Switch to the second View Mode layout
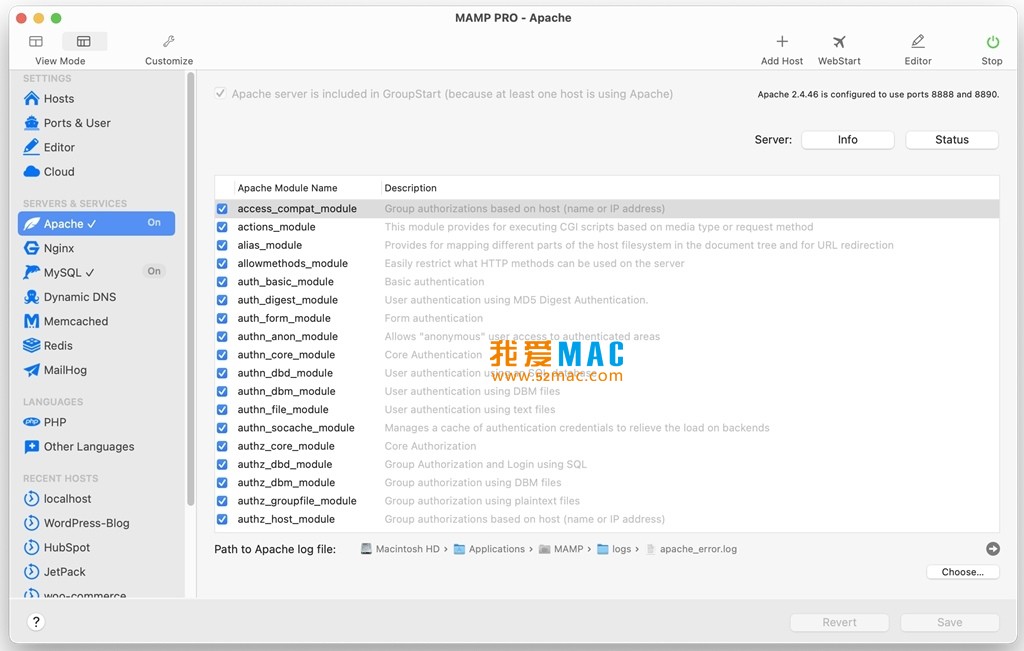The image size is (1024, 651). click(84, 41)
